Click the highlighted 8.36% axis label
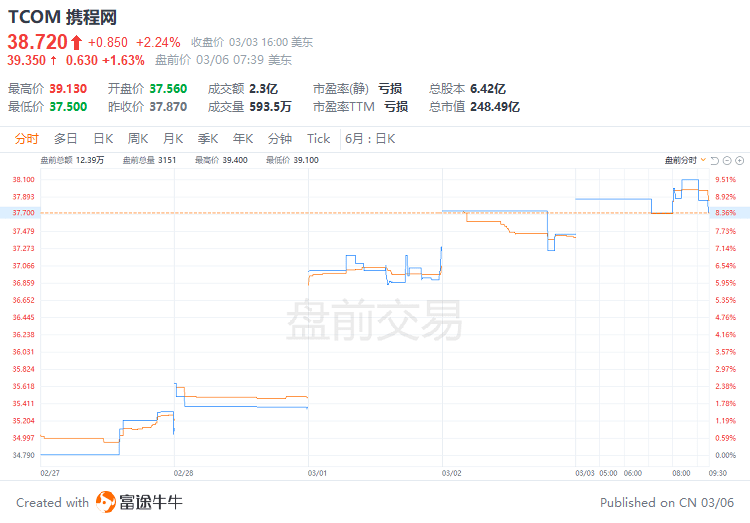 coord(726,212)
